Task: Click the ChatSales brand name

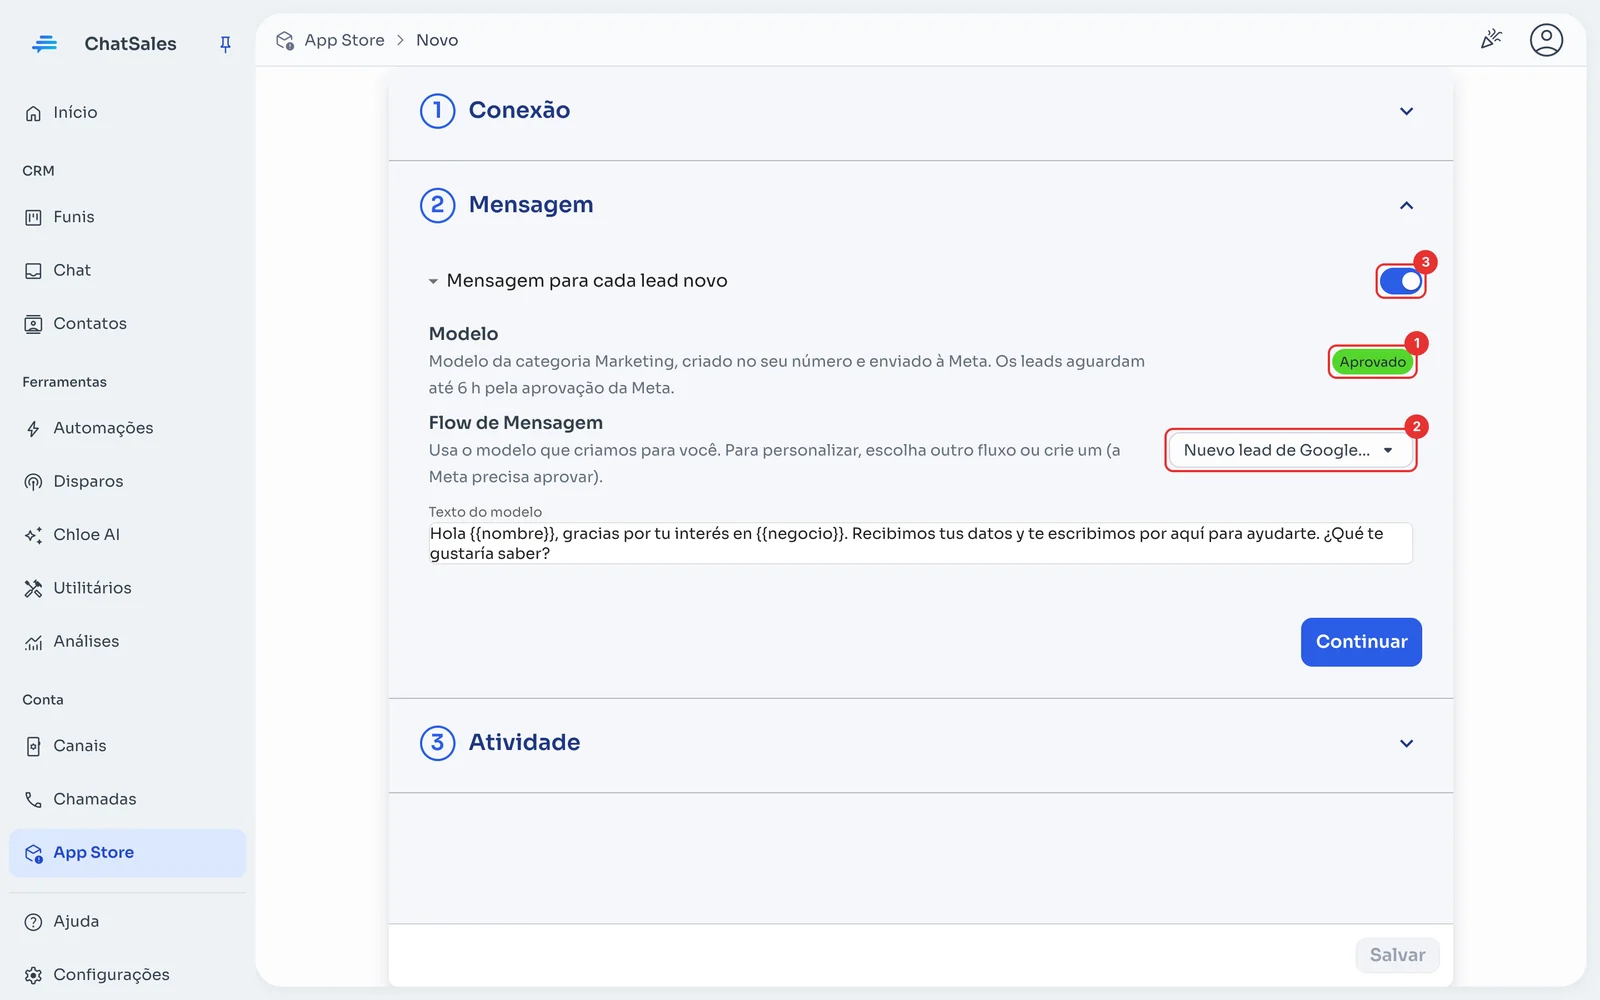Action: coord(130,44)
